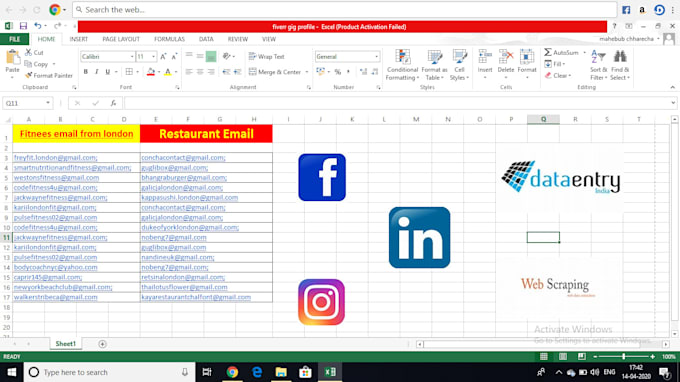Open Merge & Center dropdown arrow
Image resolution: width=680 pixels, height=382 pixels.
[x=307, y=72]
